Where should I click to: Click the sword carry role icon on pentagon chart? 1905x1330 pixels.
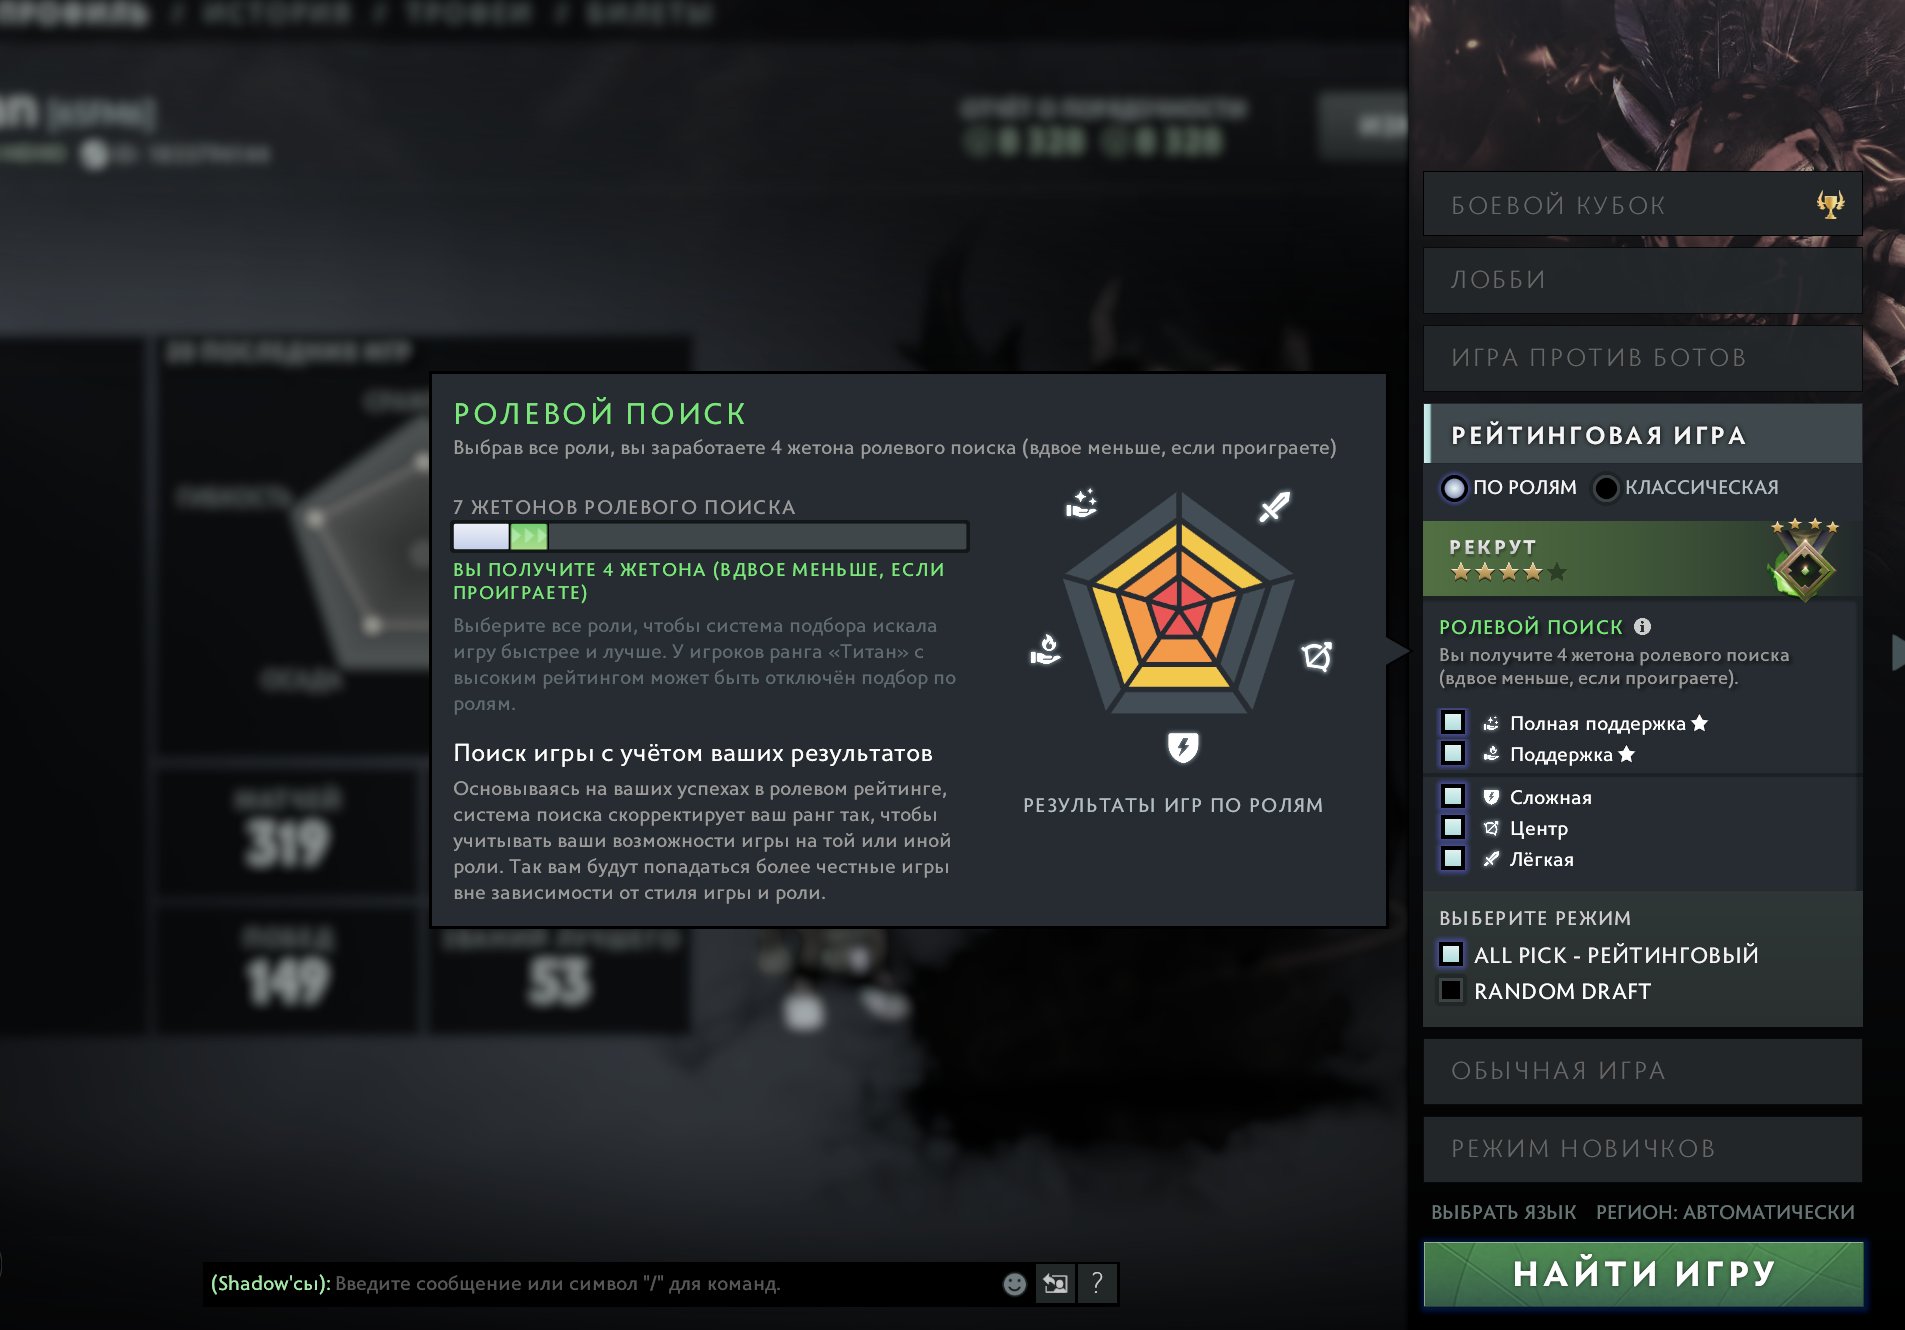1274,507
